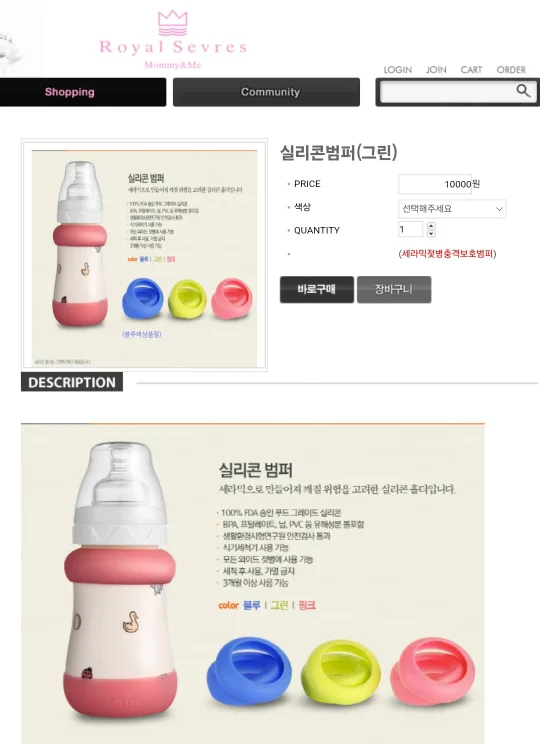The image size is (540, 744).
Task: Click the quantity input field
Action: pos(410,229)
